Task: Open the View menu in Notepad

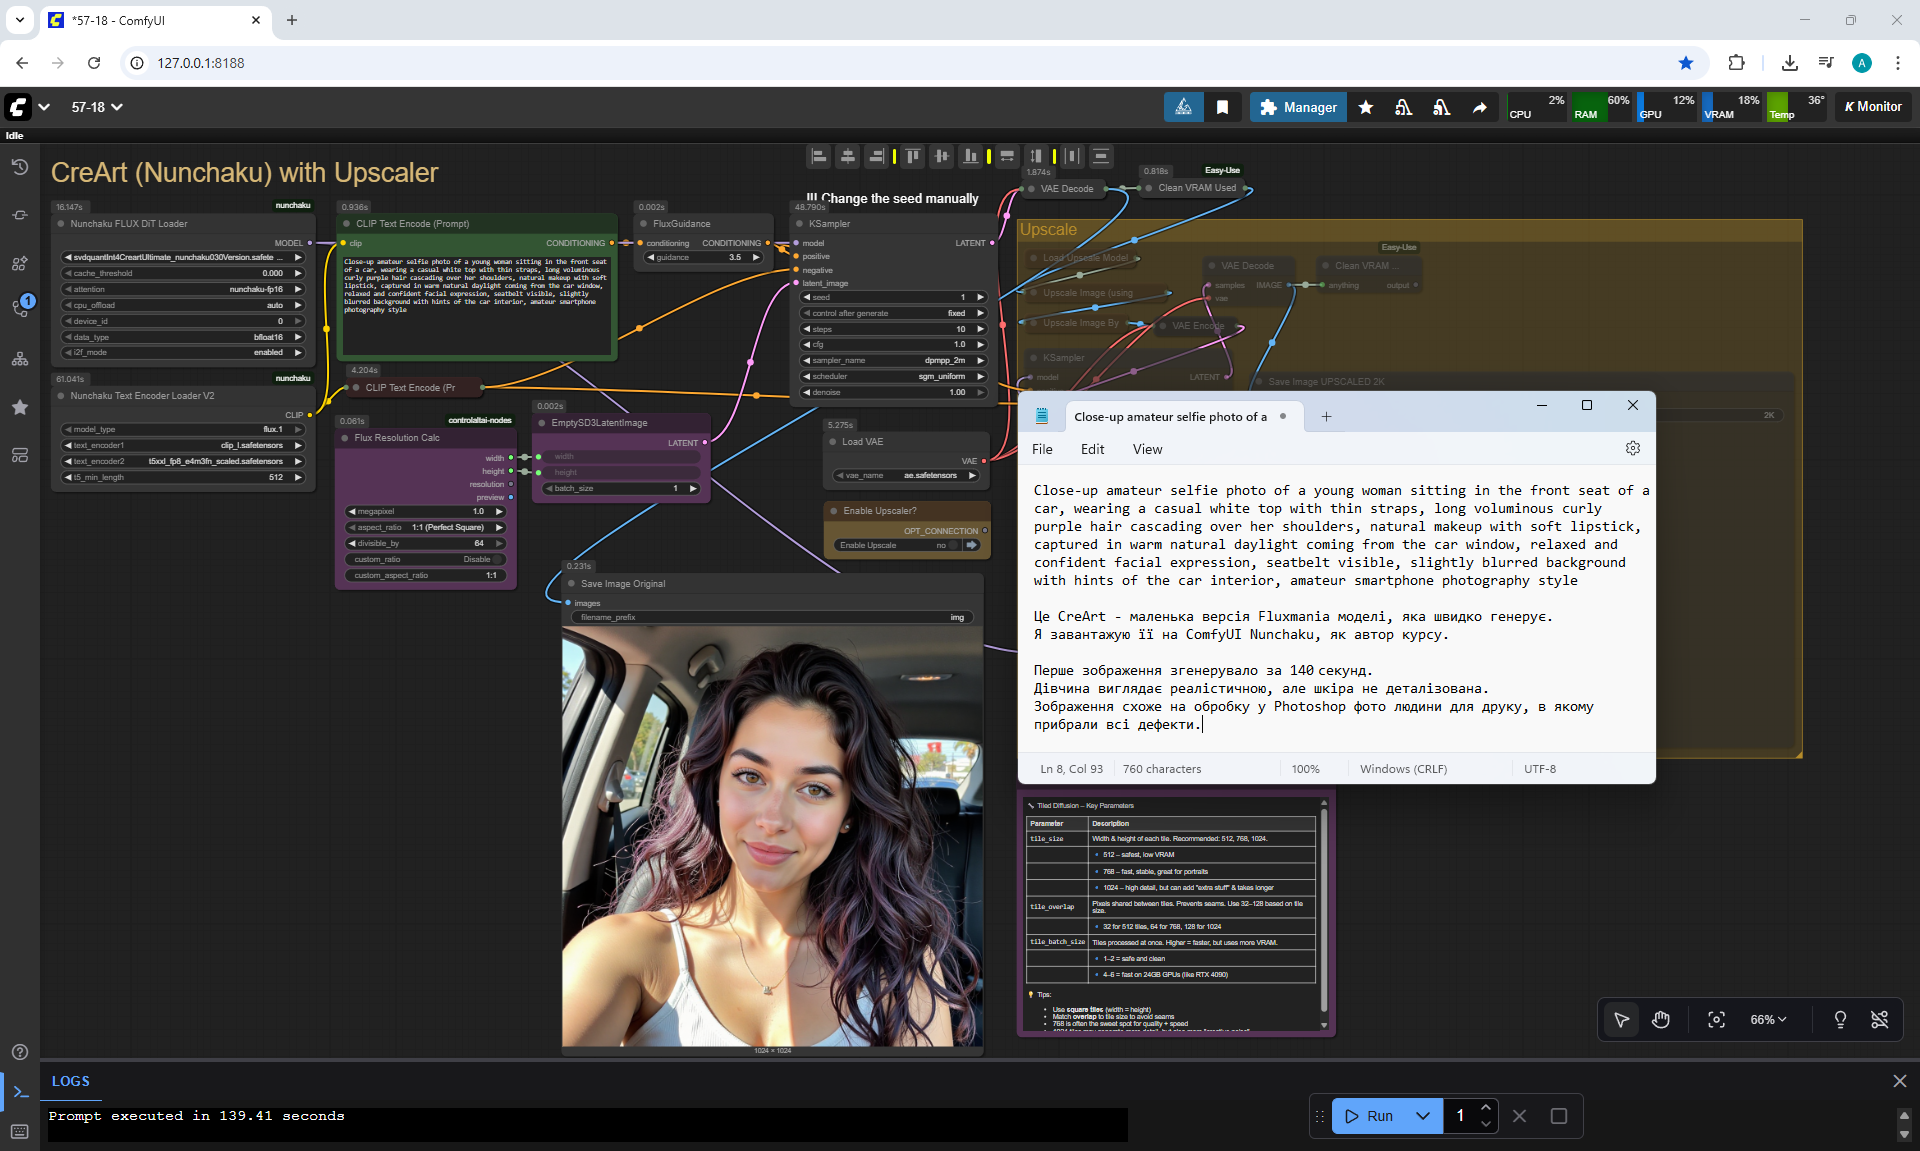Action: [x=1147, y=449]
